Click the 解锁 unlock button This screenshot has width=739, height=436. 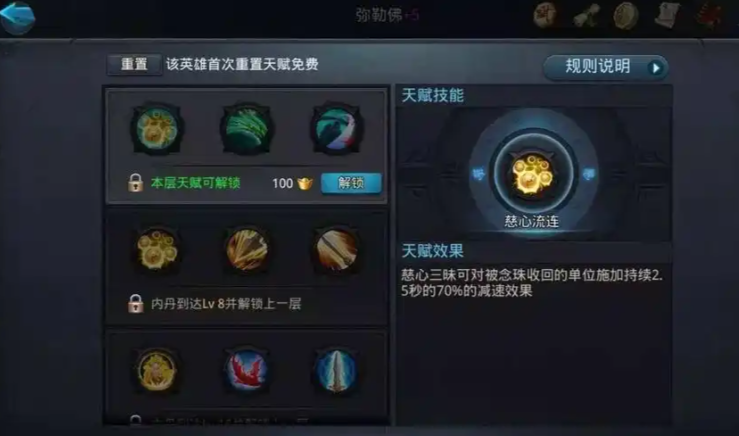pos(351,183)
